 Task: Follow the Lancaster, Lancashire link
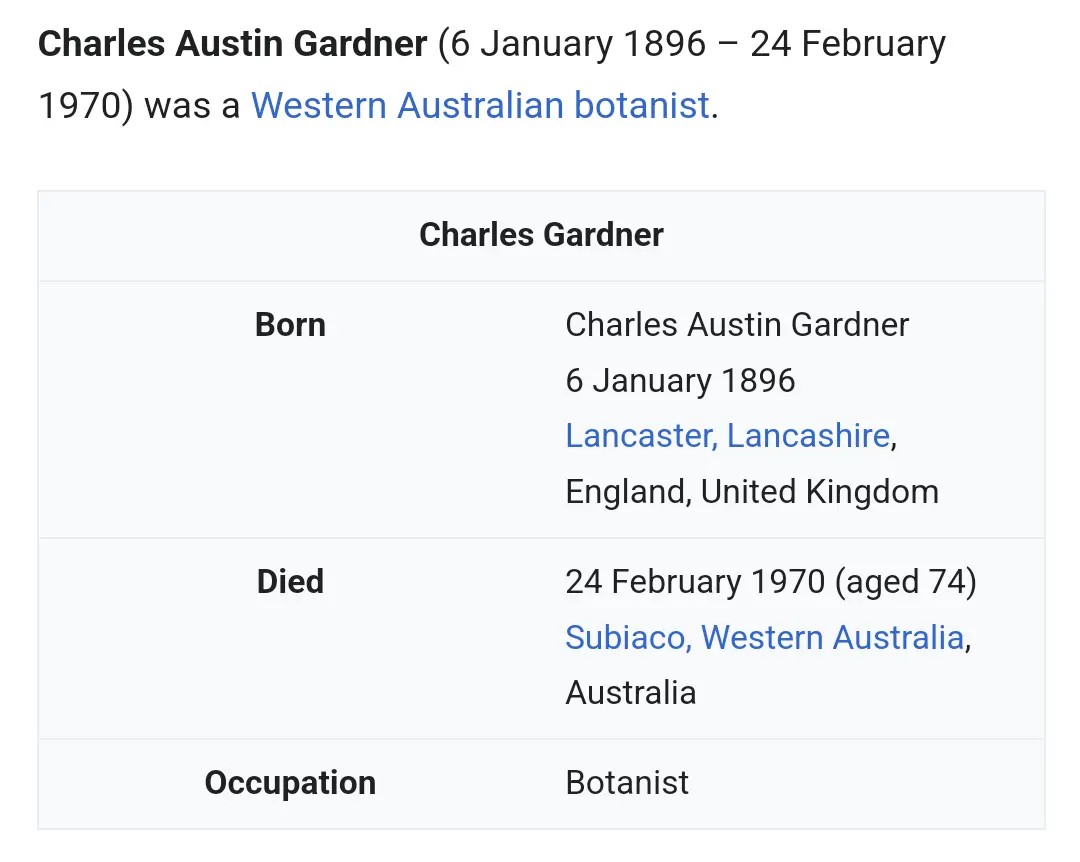click(728, 435)
